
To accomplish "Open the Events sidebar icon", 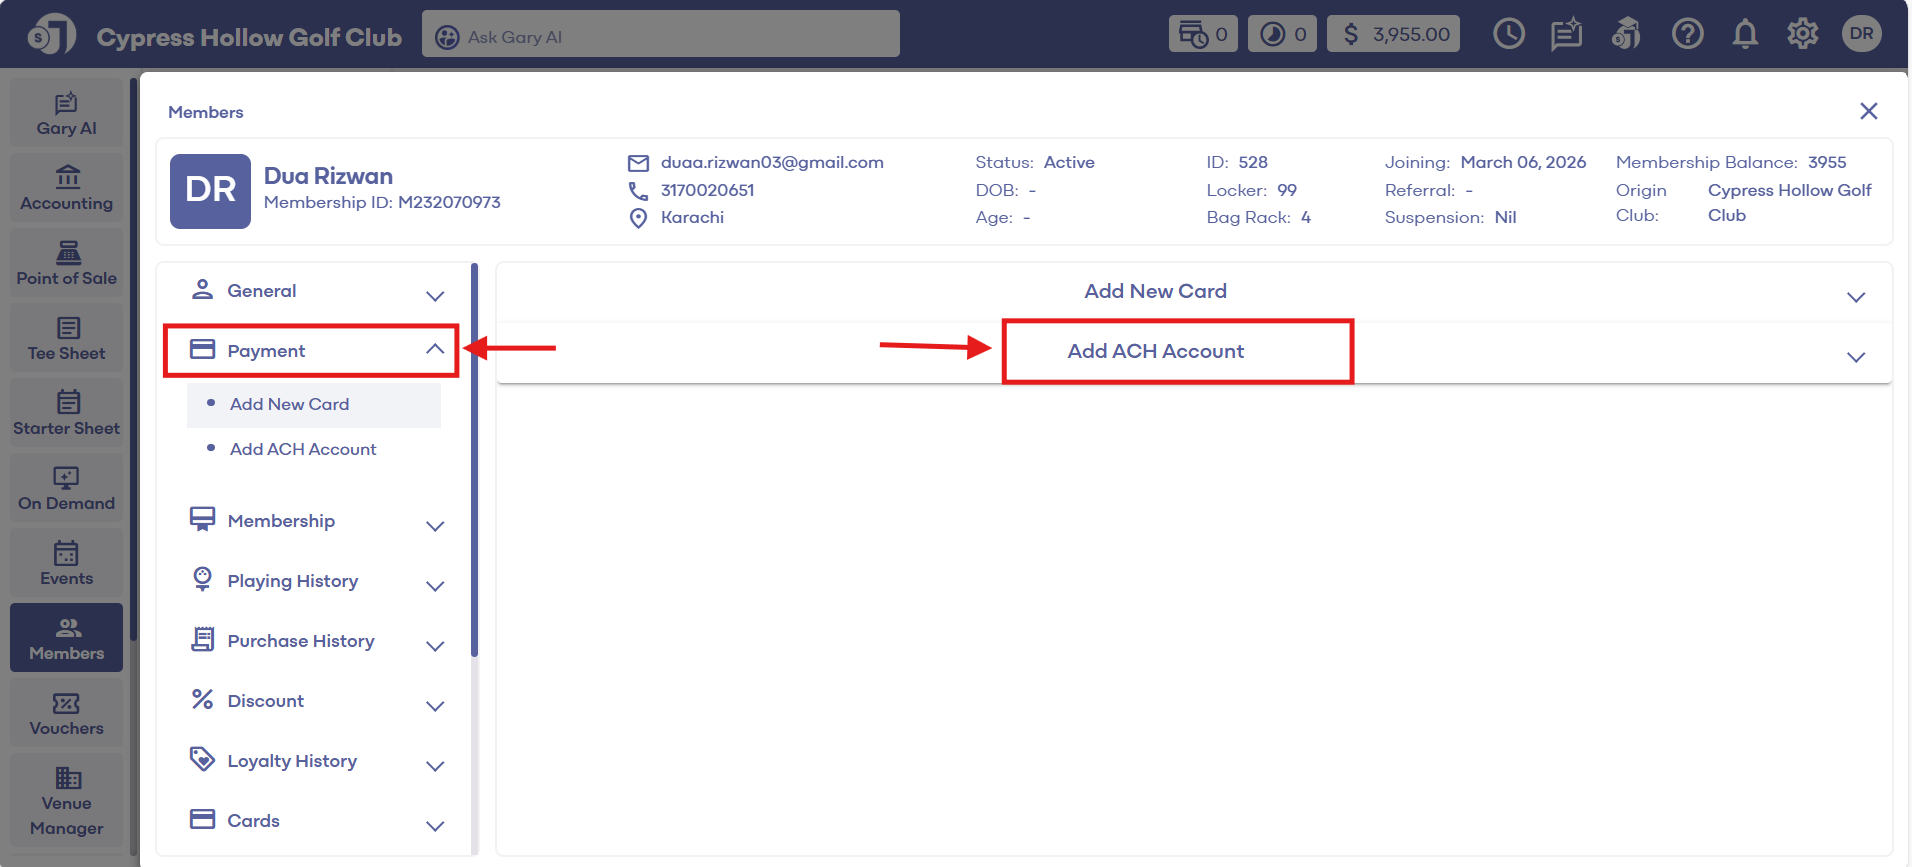I will [67, 564].
